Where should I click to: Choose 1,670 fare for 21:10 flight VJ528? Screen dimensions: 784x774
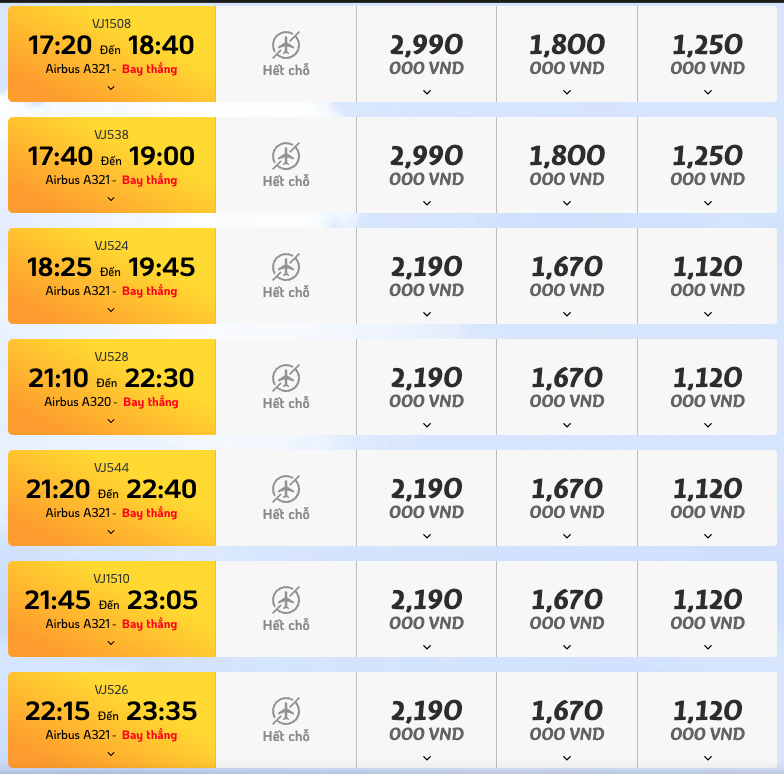(x=567, y=387)
